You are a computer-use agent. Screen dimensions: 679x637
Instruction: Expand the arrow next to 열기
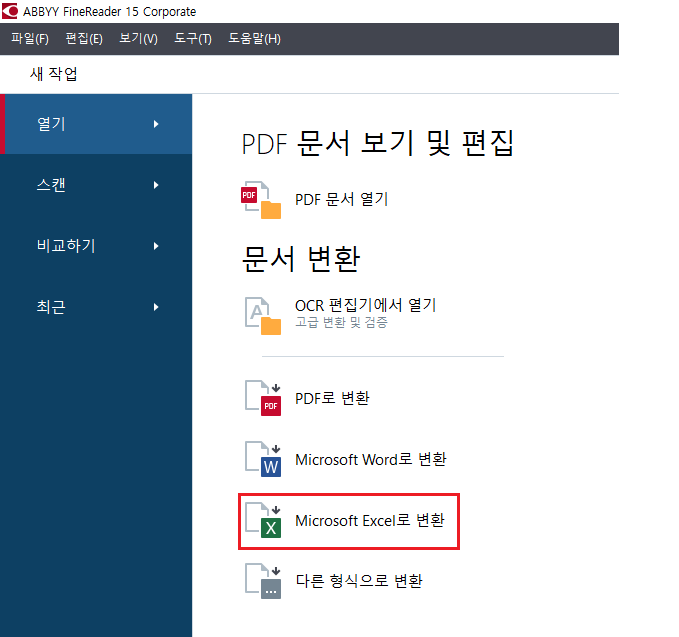156,124
